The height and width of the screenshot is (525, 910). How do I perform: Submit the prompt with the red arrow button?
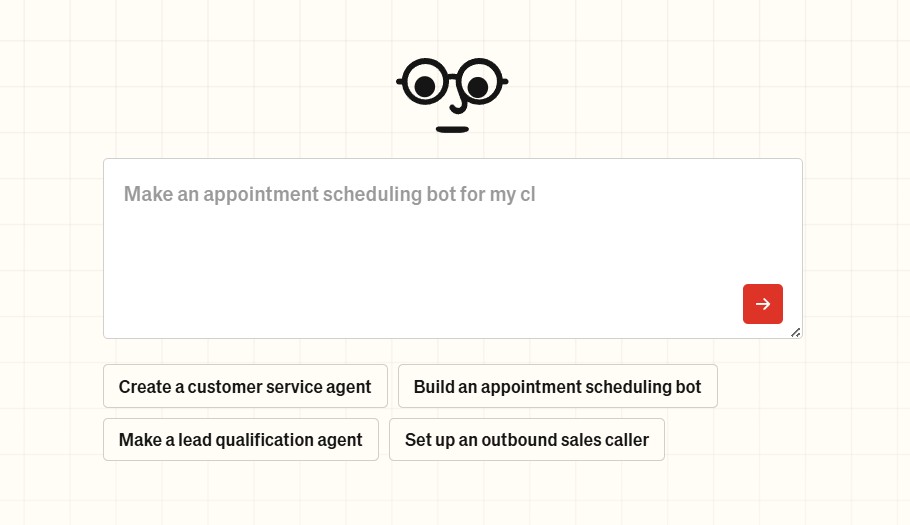click(x=763, y=304)
